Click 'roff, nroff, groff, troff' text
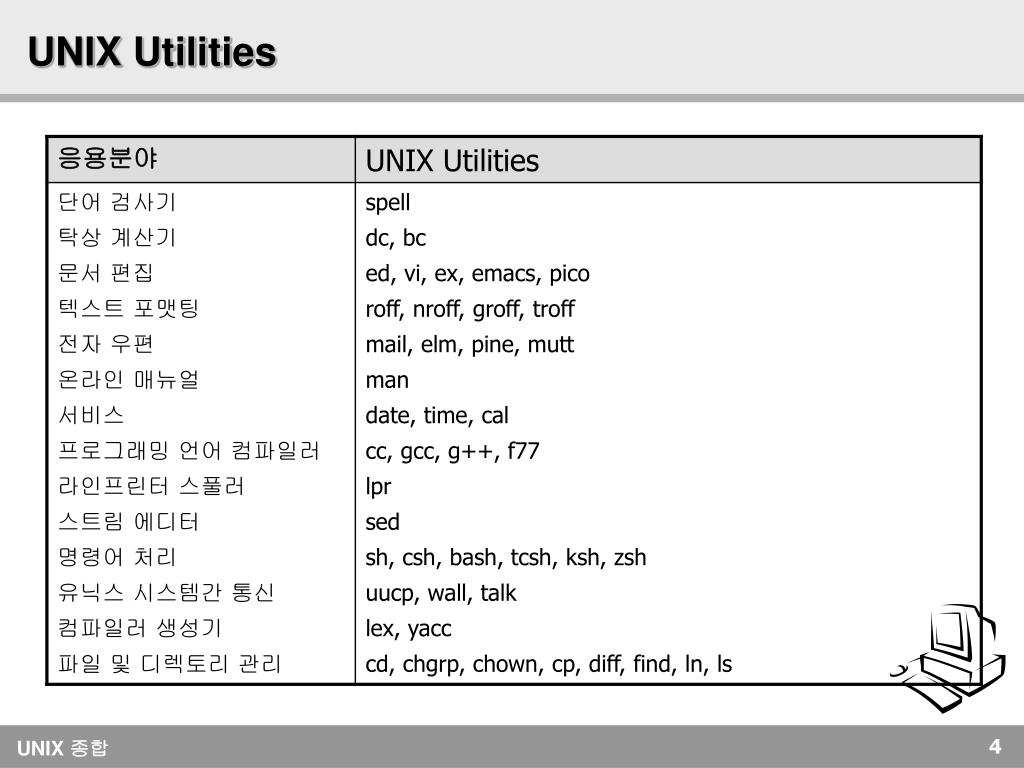1024x768 pixels. 470,309
